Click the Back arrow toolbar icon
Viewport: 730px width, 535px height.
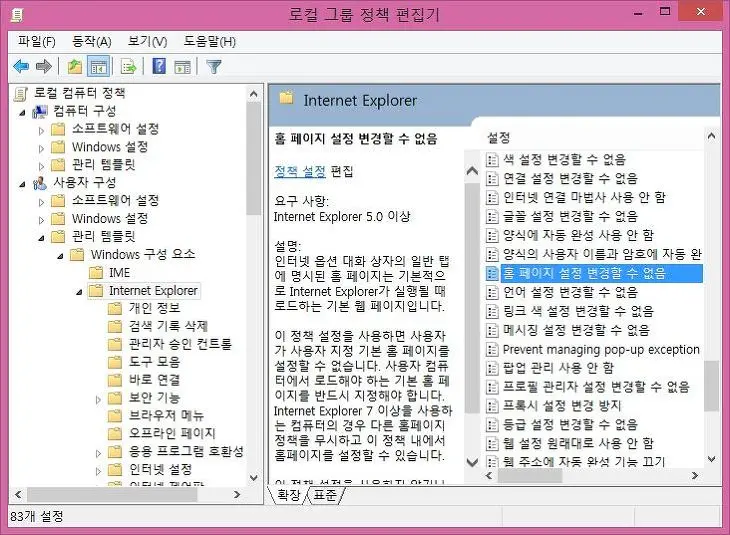tap(21, 67)
